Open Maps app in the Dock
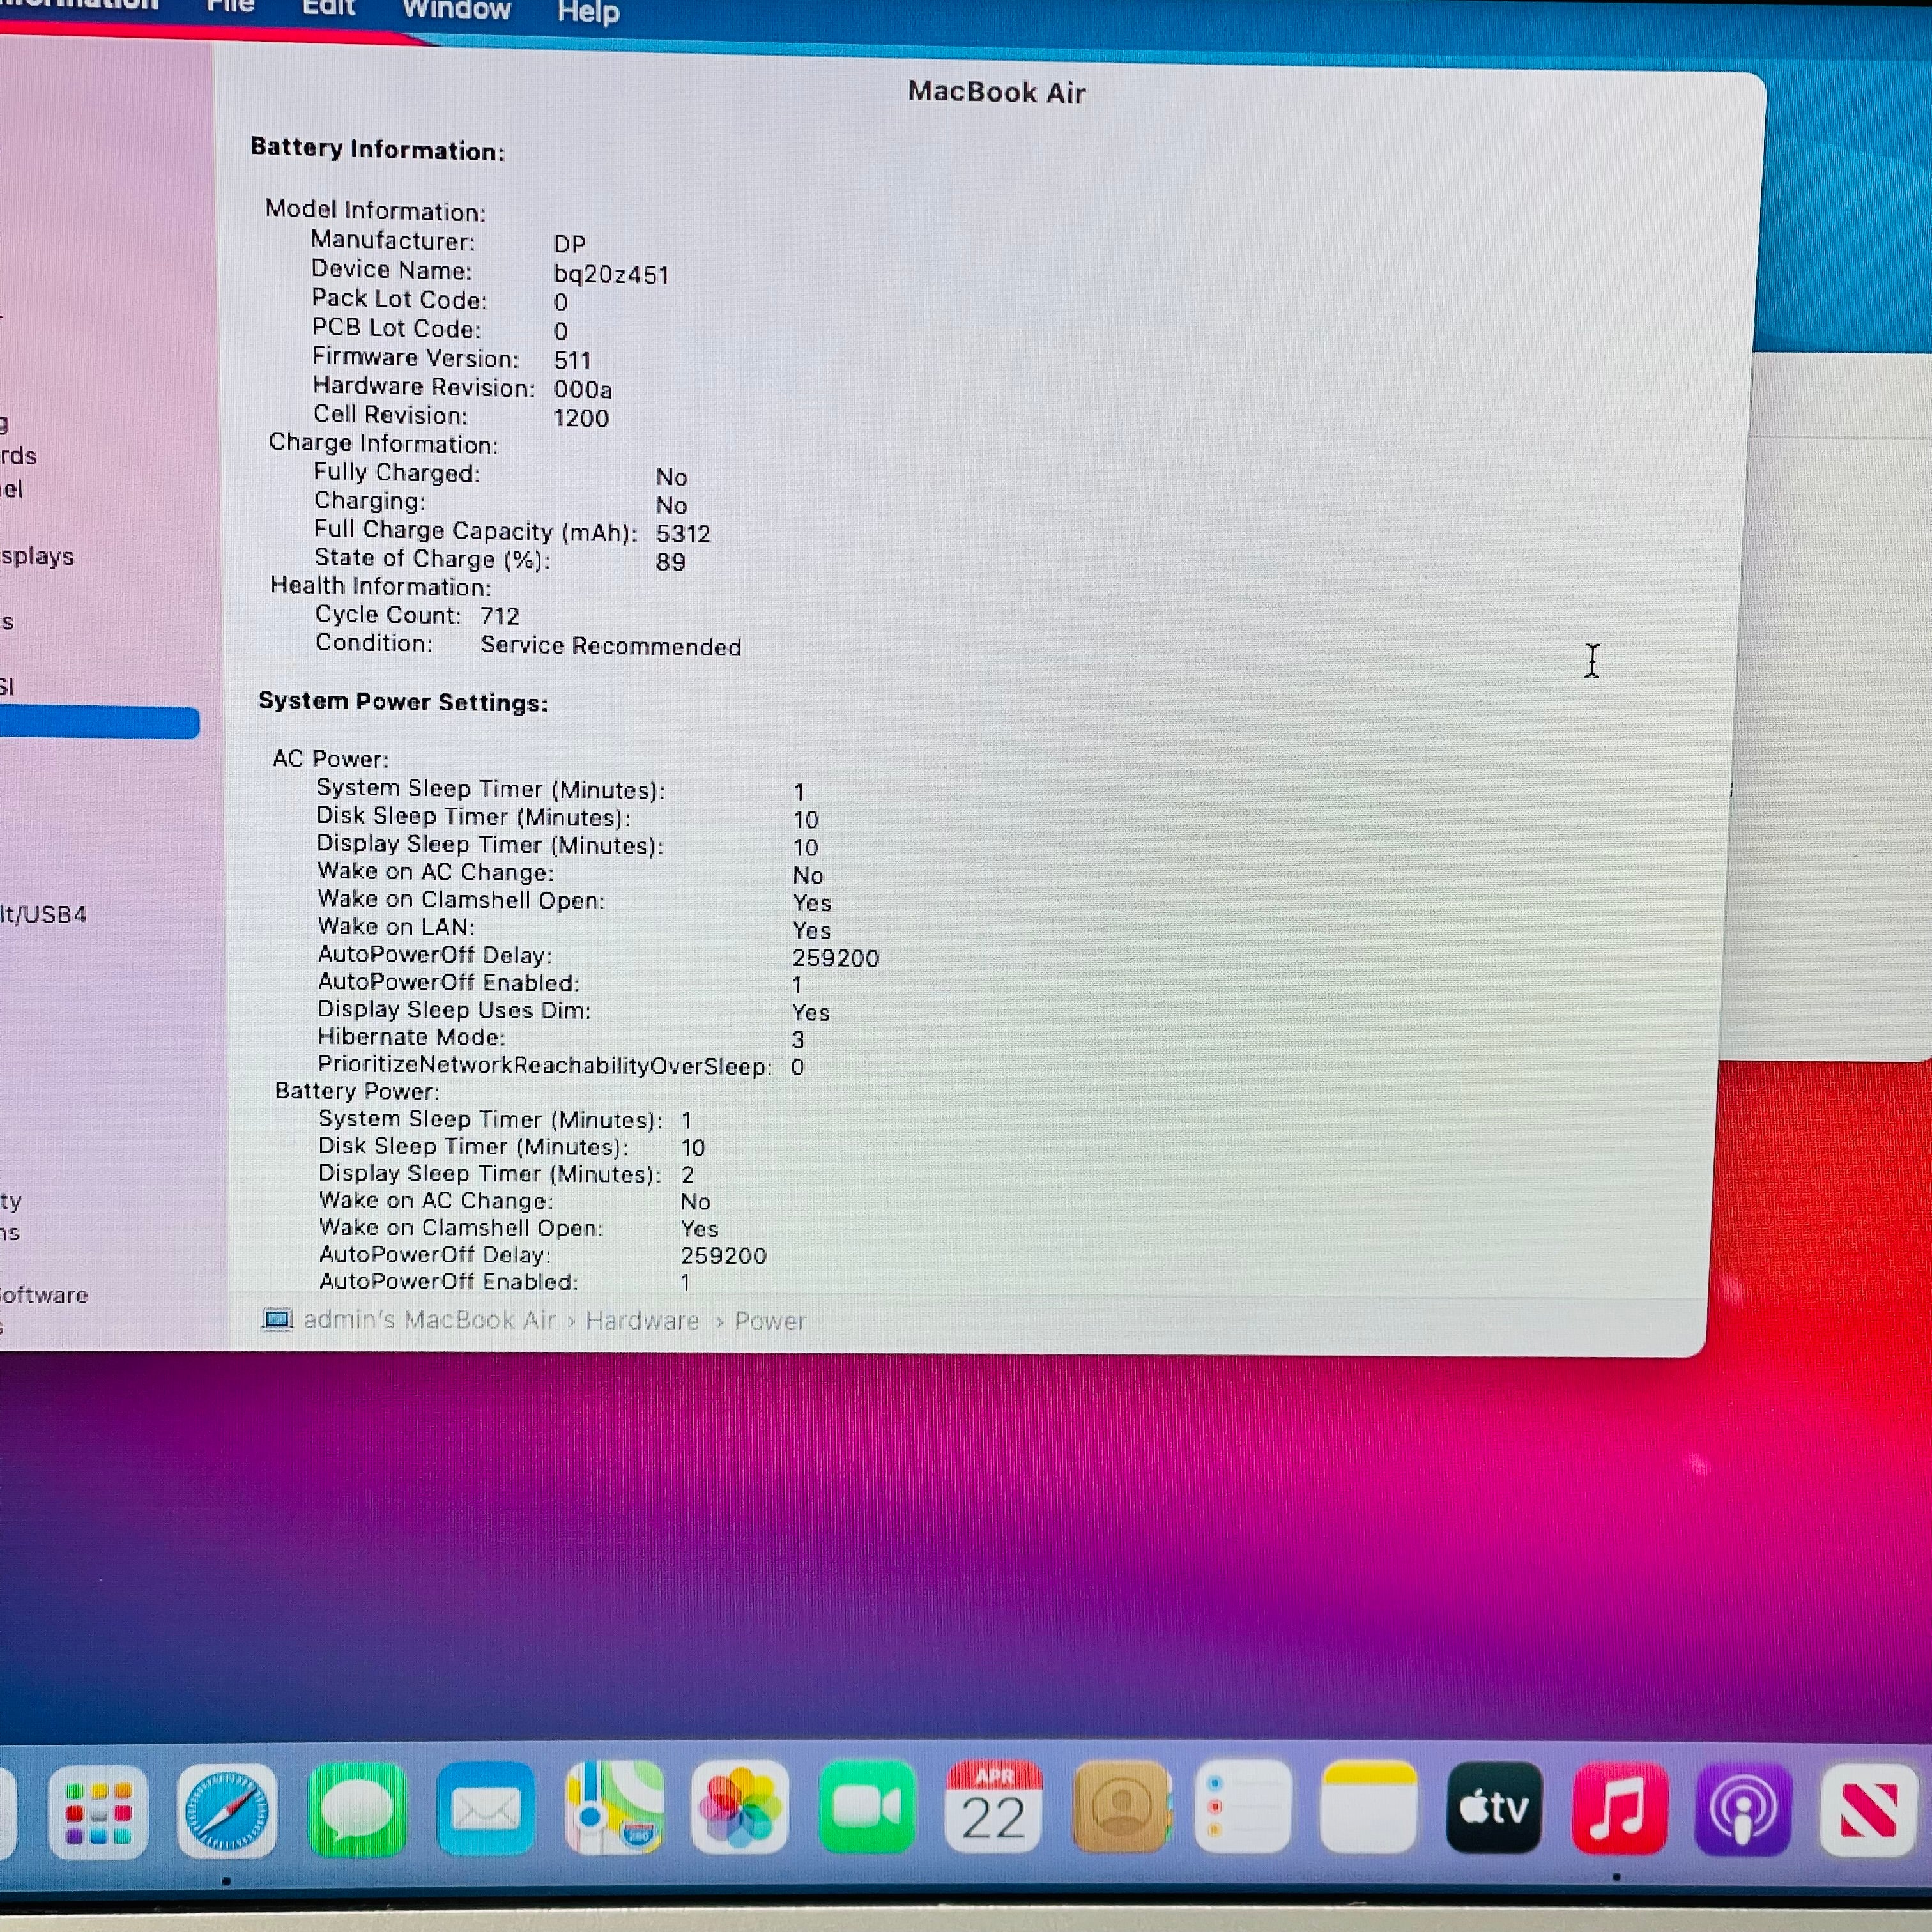 (614, 1807)
